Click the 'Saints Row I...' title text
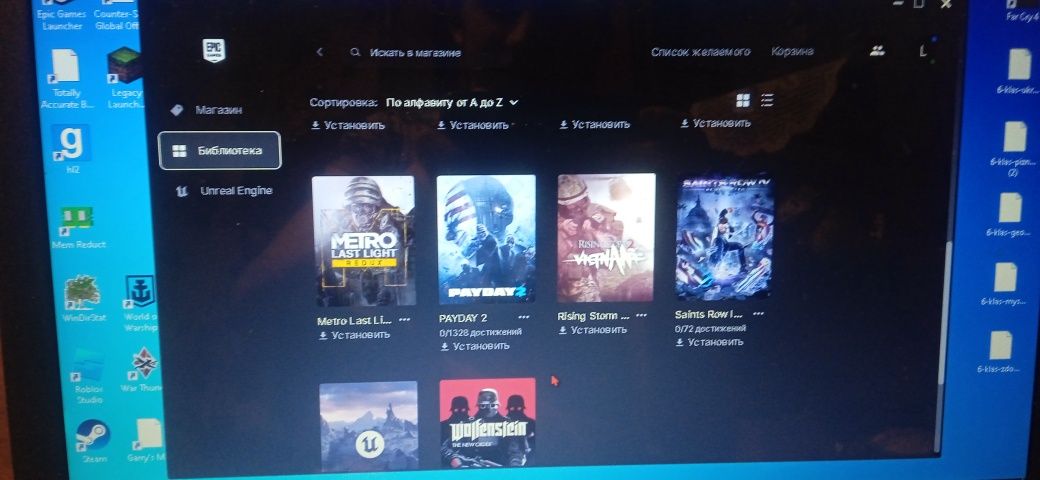 click(x=708, y=314)
